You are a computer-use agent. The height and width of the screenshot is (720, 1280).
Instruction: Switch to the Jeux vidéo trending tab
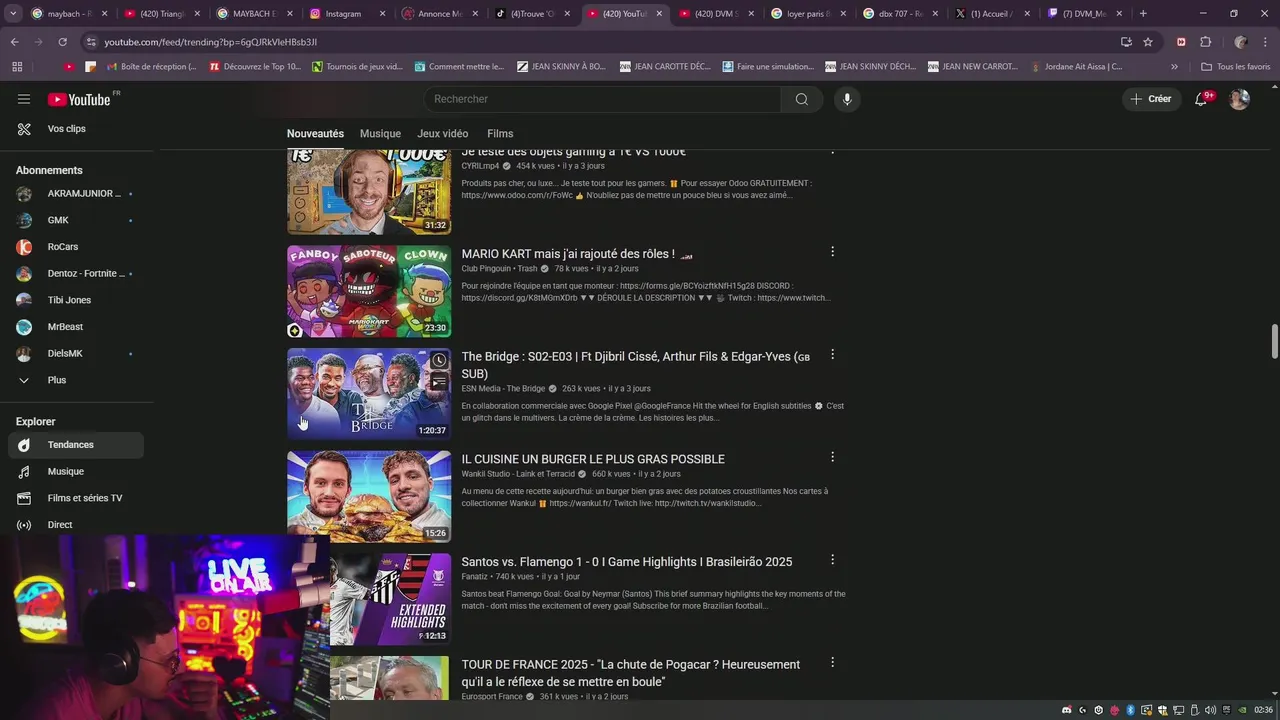coord(442,134)
